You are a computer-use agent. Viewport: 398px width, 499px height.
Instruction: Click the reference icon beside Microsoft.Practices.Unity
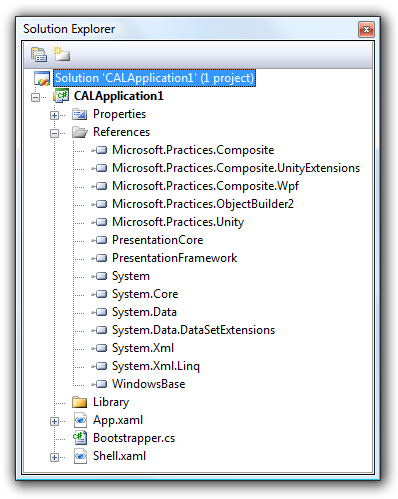[99, 222]
